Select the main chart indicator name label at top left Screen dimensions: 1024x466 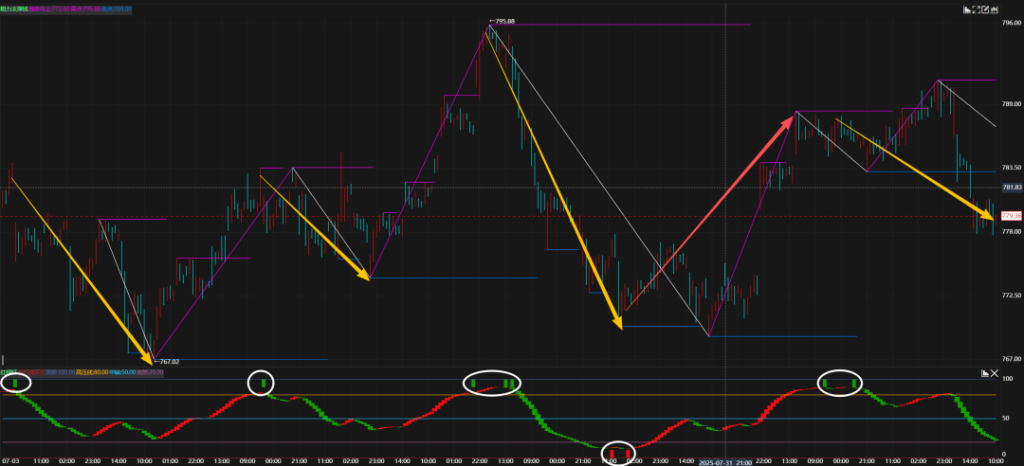(13, 8)
